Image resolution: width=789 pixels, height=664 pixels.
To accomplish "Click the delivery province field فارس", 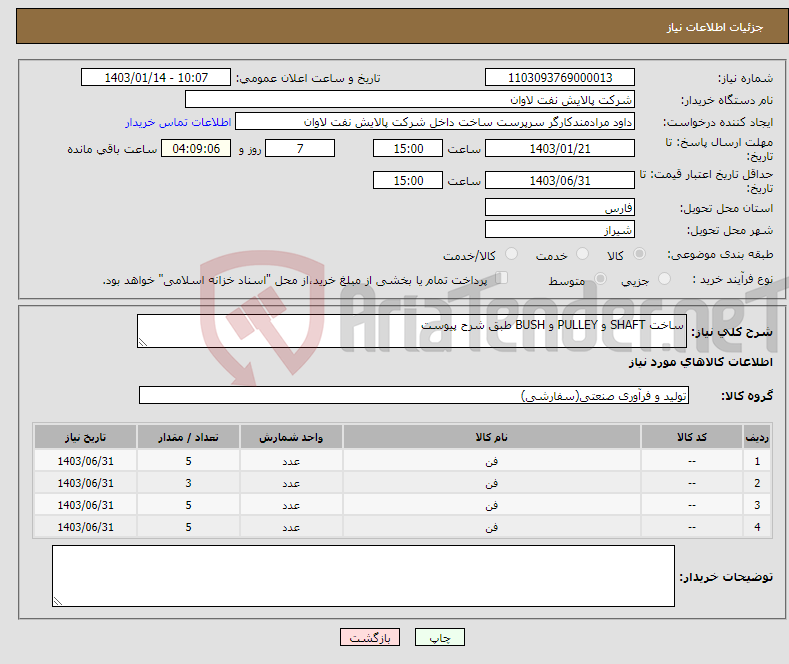I will 560,207.
